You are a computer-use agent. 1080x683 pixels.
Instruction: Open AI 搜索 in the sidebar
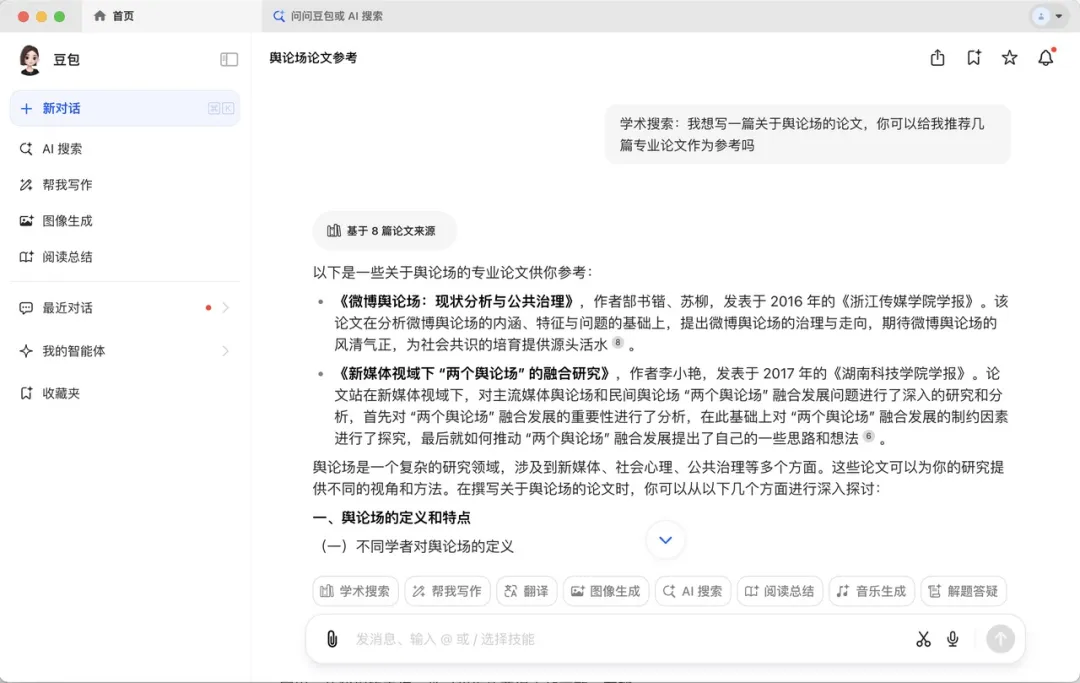coord(62,149)
